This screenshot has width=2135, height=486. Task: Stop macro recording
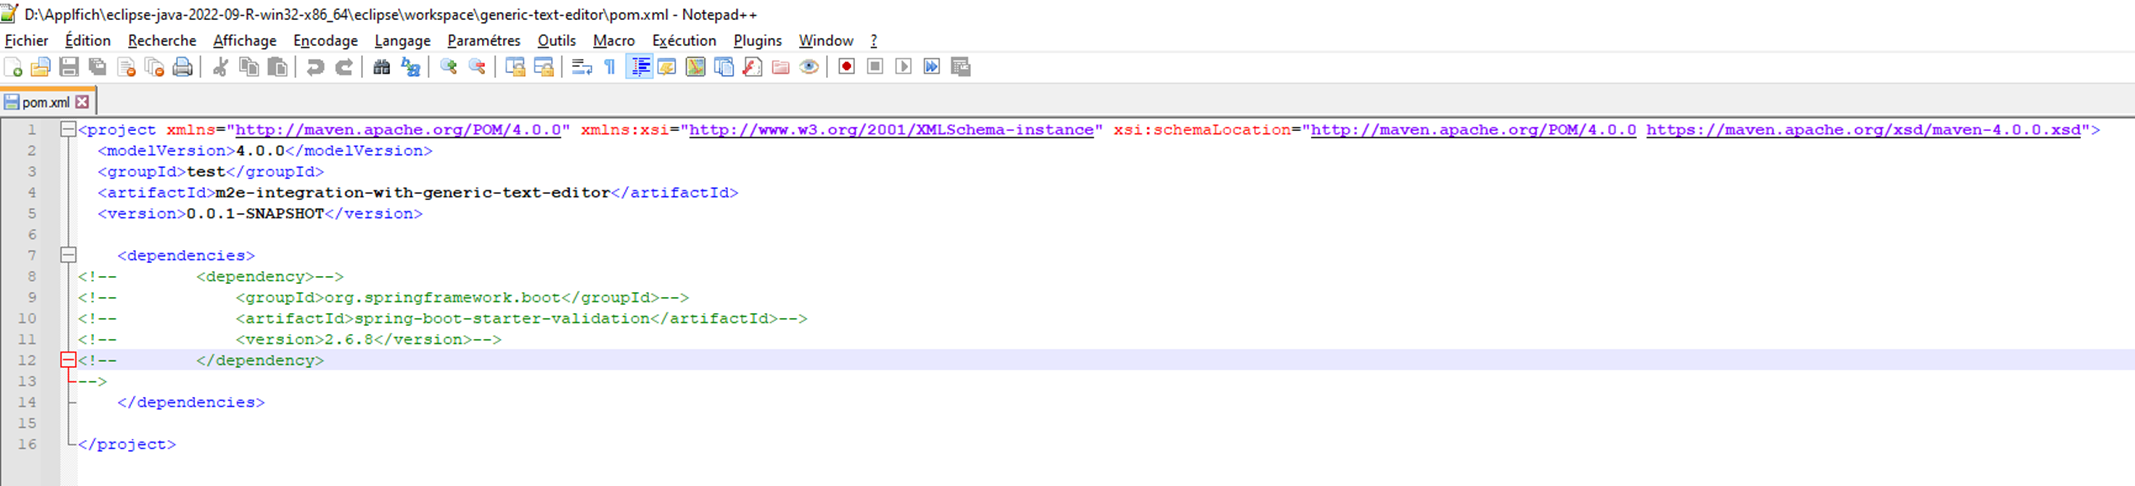pos(875,67)
